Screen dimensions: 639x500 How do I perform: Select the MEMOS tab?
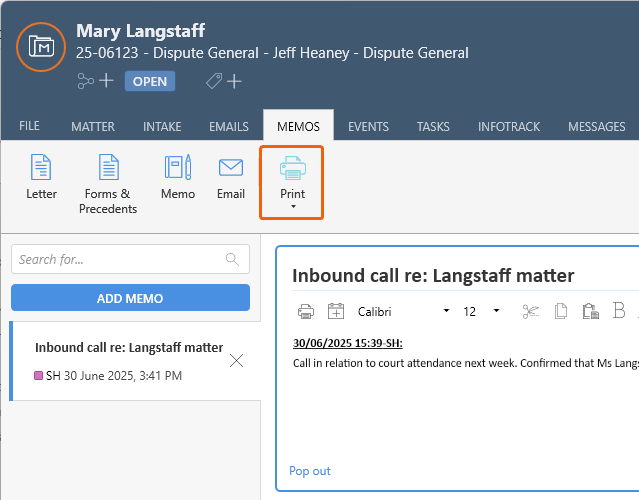tap(298, 126)
